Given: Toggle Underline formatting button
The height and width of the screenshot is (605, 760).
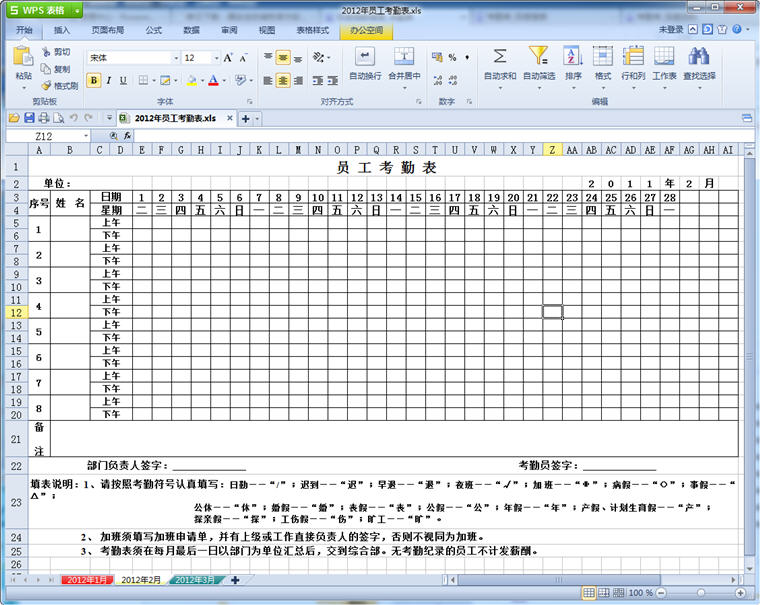Looking at the screenshot, I should click(123, 80).
